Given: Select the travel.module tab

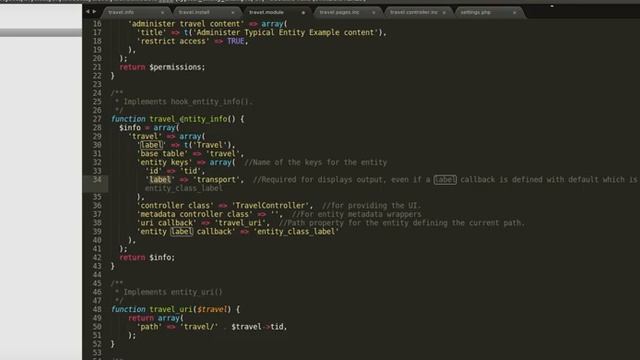Looking at the screenshot, I should [266, 13].
